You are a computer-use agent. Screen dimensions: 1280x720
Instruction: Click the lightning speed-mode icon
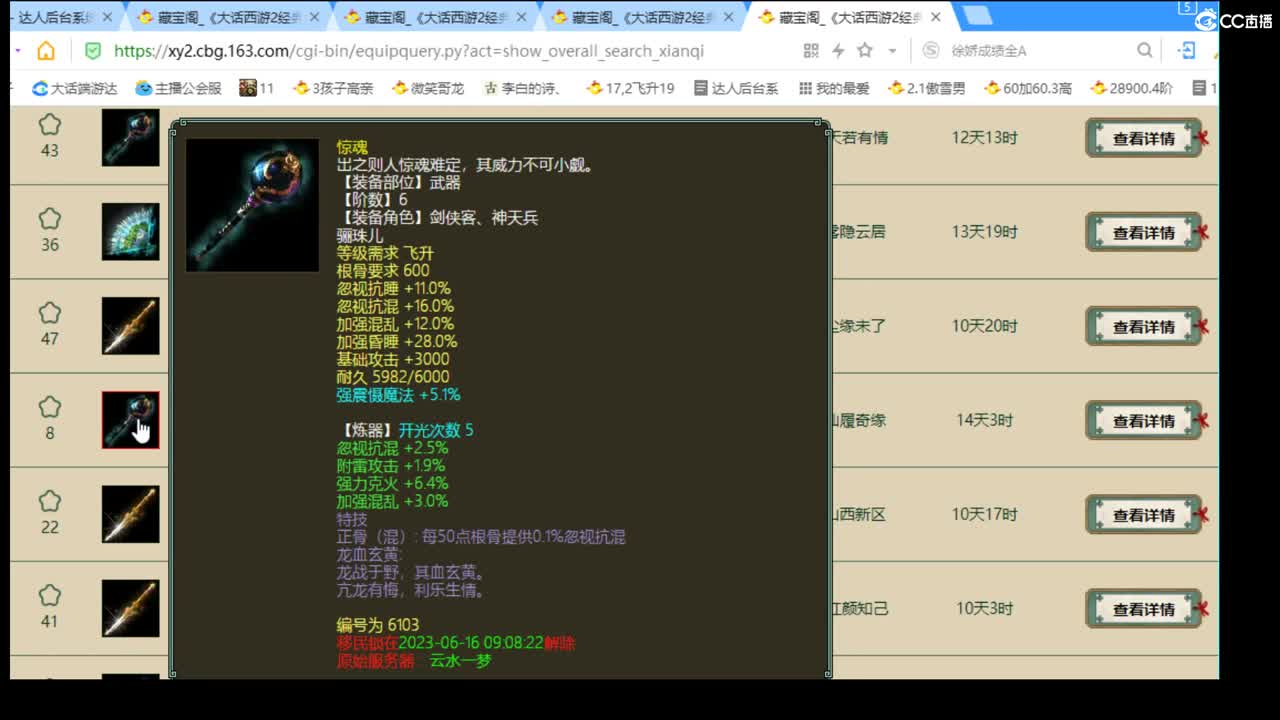click(x=838, y=51)
